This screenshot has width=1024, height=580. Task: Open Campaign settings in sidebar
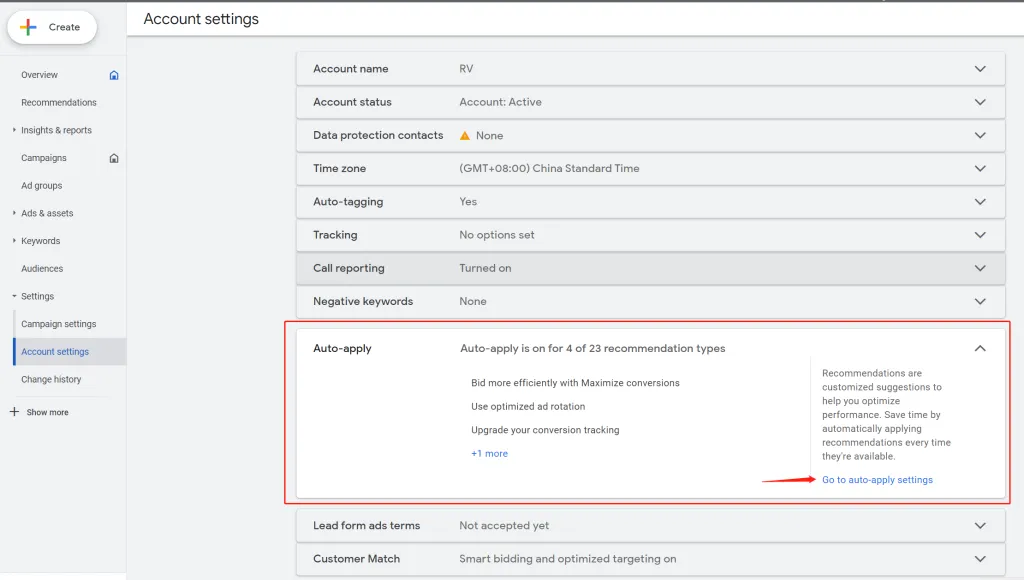(59, 324)
